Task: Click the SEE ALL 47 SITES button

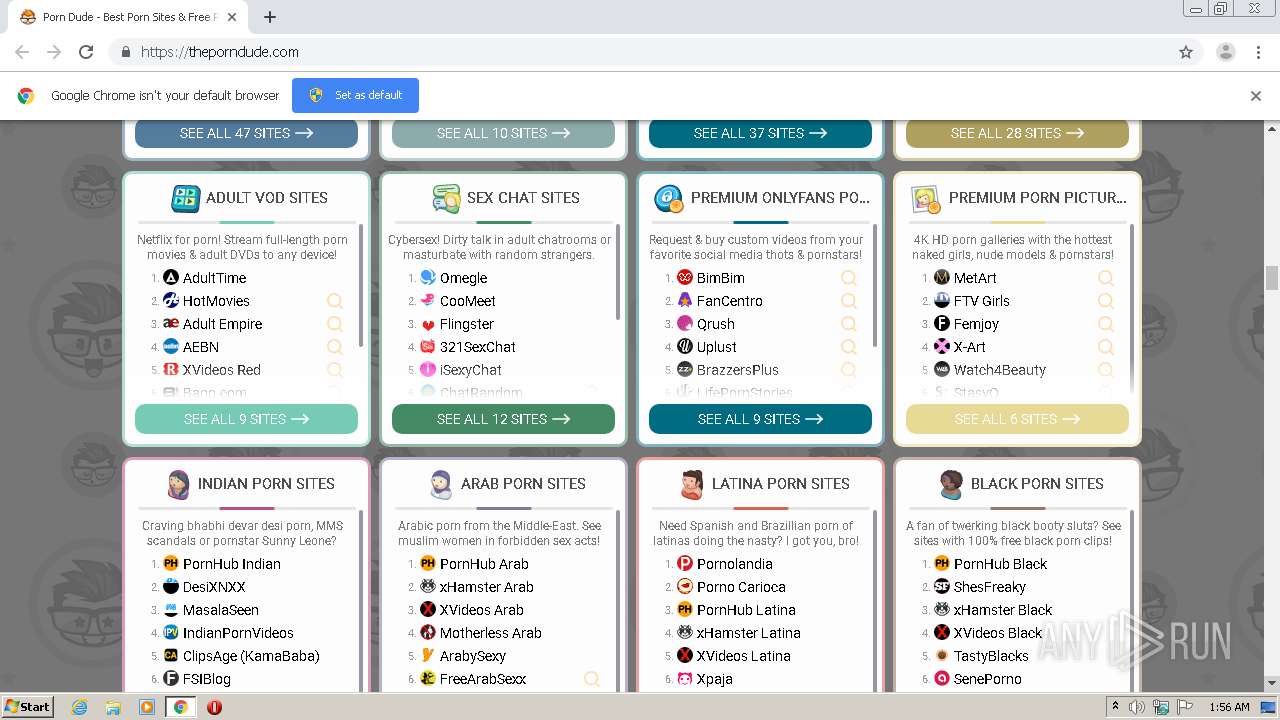Action: coord(246,133)
